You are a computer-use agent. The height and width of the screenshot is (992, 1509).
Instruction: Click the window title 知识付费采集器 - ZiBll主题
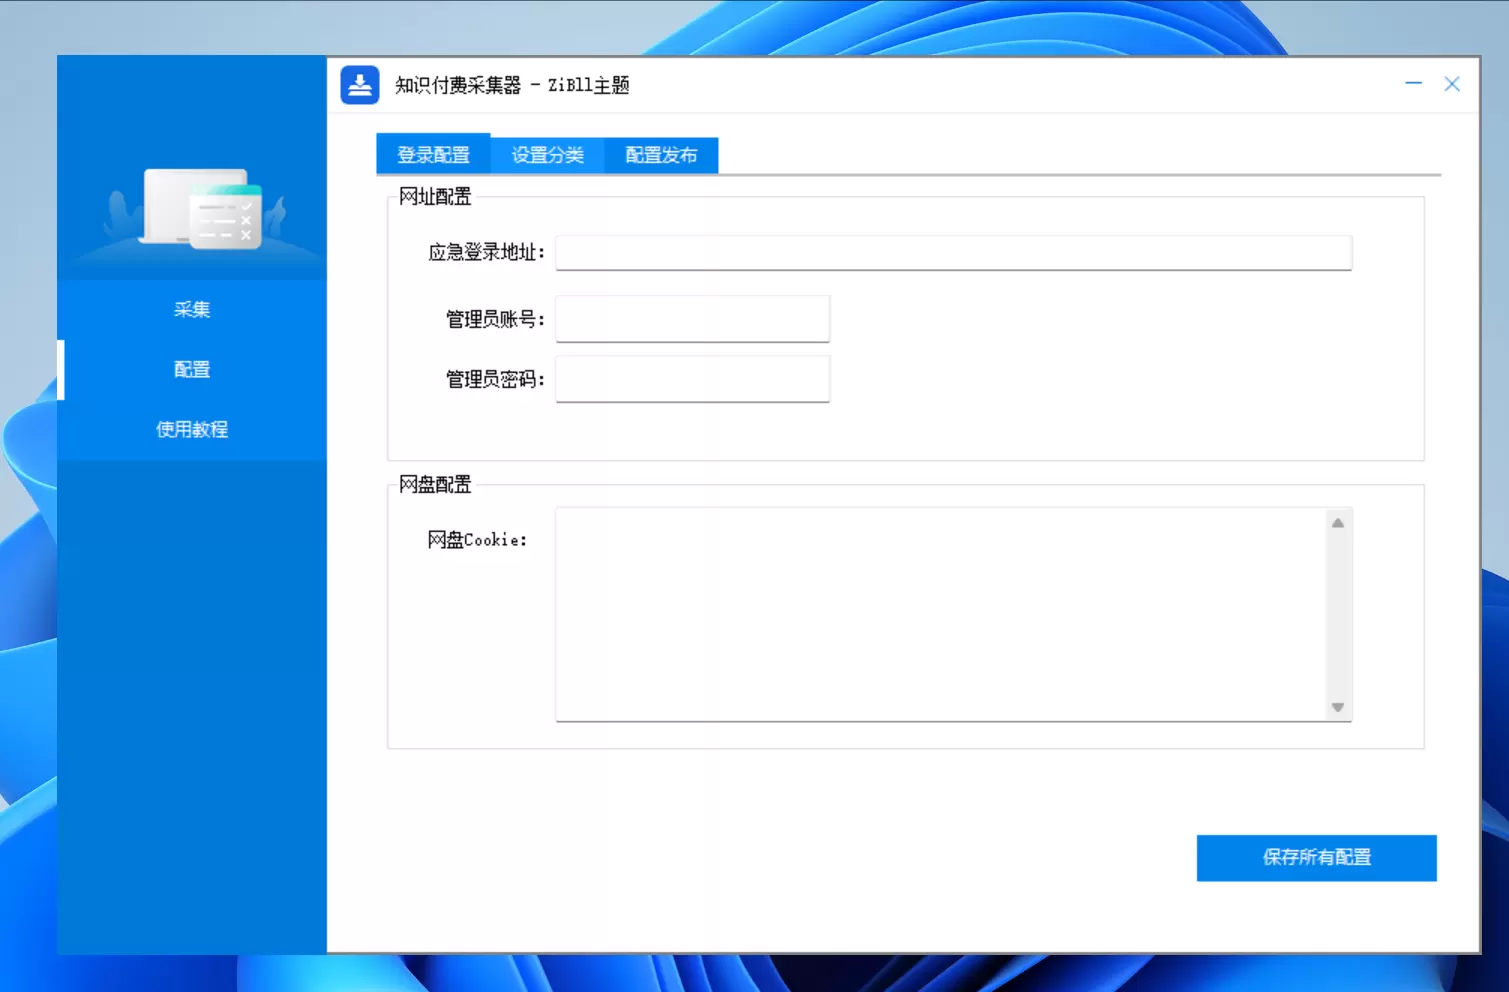pyautogui.click(x=512, y=85)
